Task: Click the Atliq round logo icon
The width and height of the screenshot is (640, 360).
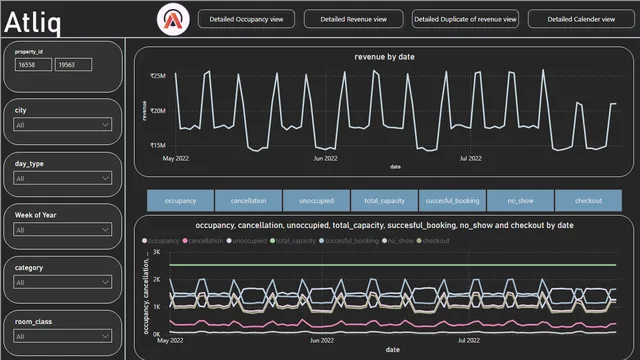Action: point(173,19)
